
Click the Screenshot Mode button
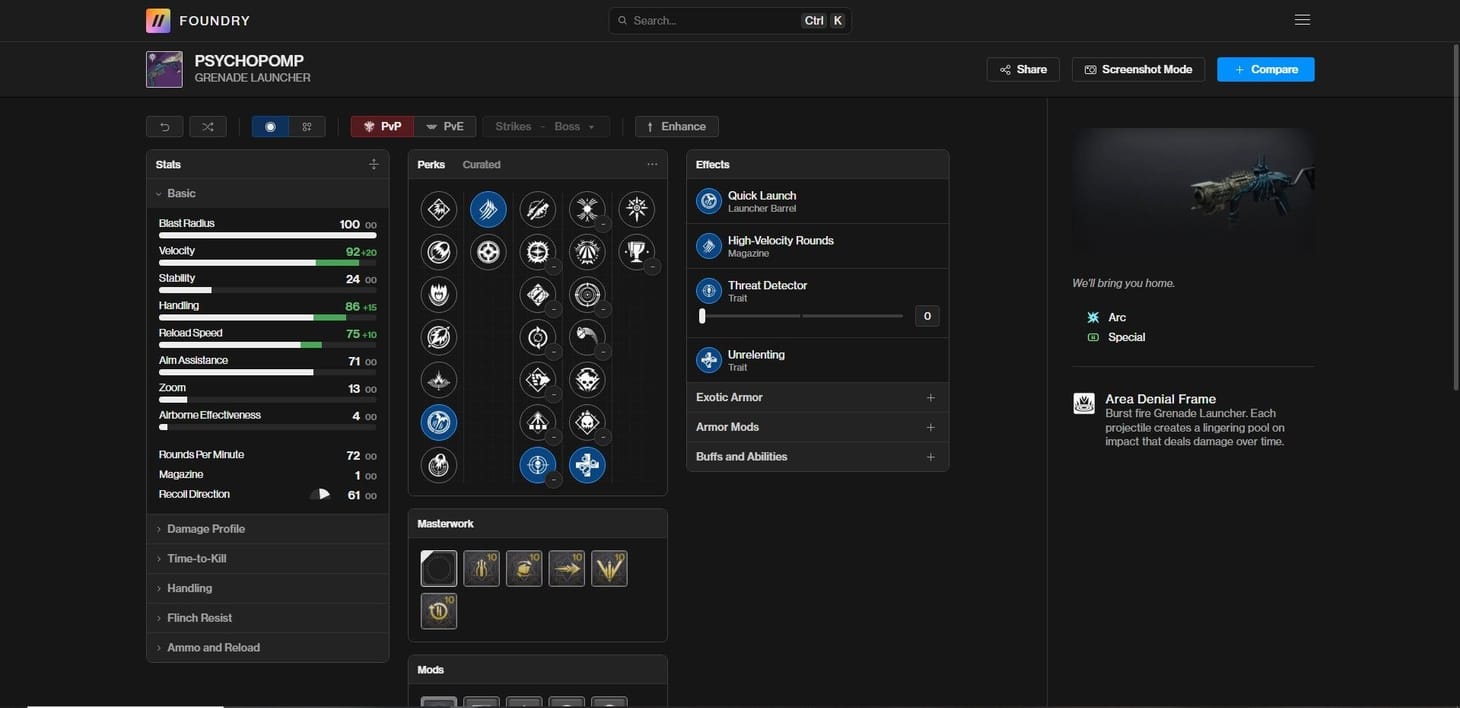[1138, 69]
